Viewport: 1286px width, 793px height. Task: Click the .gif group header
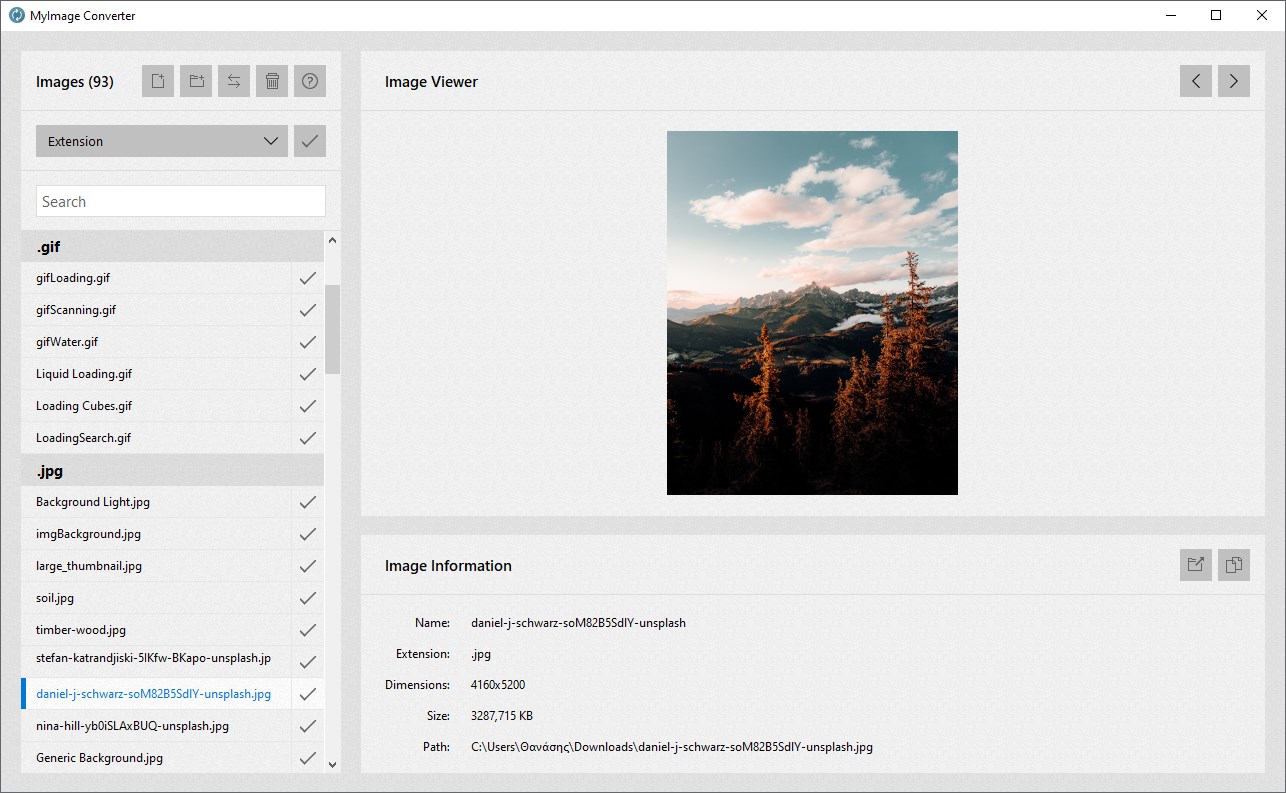coord(172,246)
